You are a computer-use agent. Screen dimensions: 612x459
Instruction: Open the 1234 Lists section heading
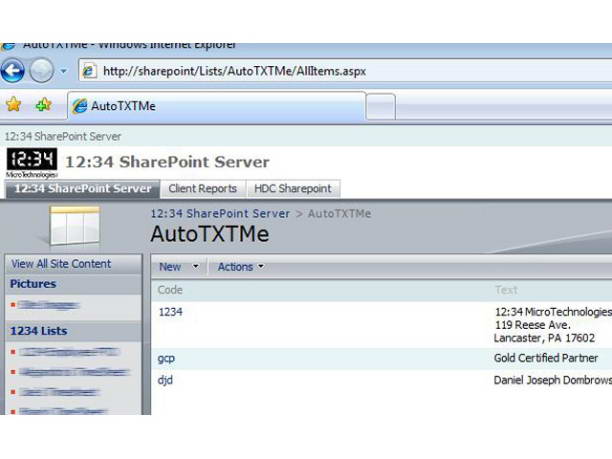[x=39, y=331]
